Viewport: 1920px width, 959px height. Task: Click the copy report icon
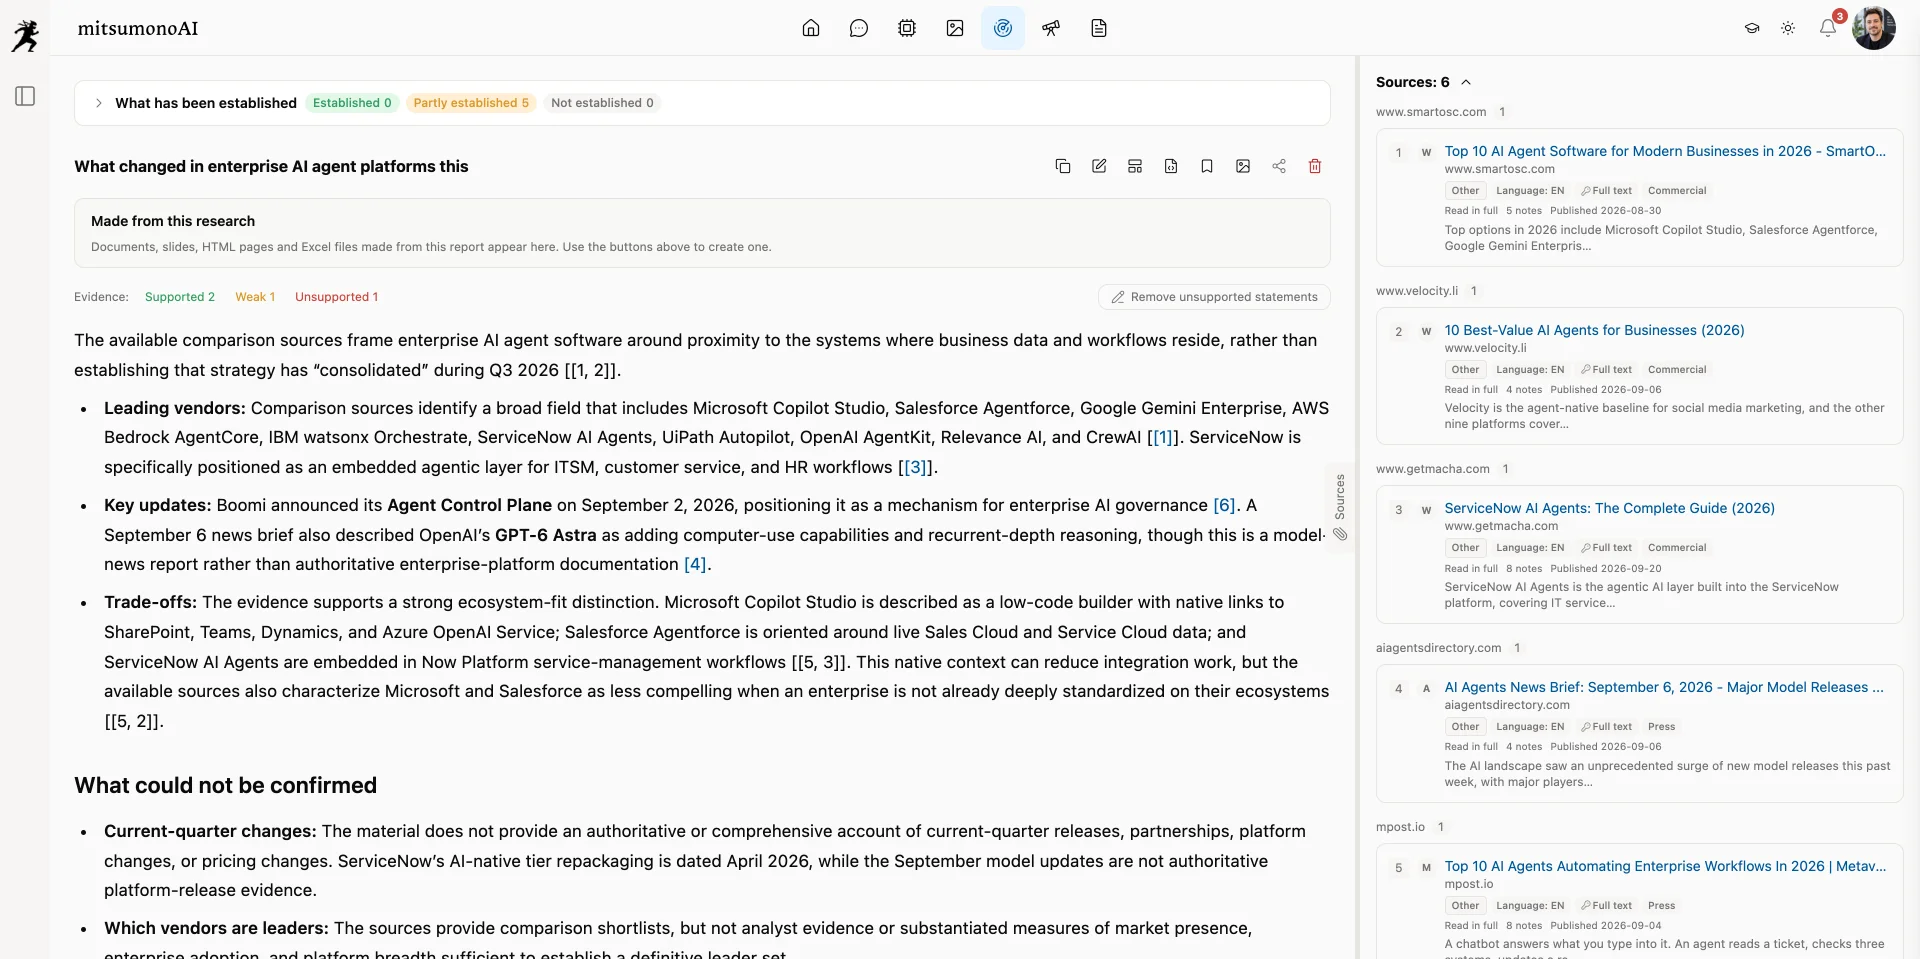click(1063, 166)
